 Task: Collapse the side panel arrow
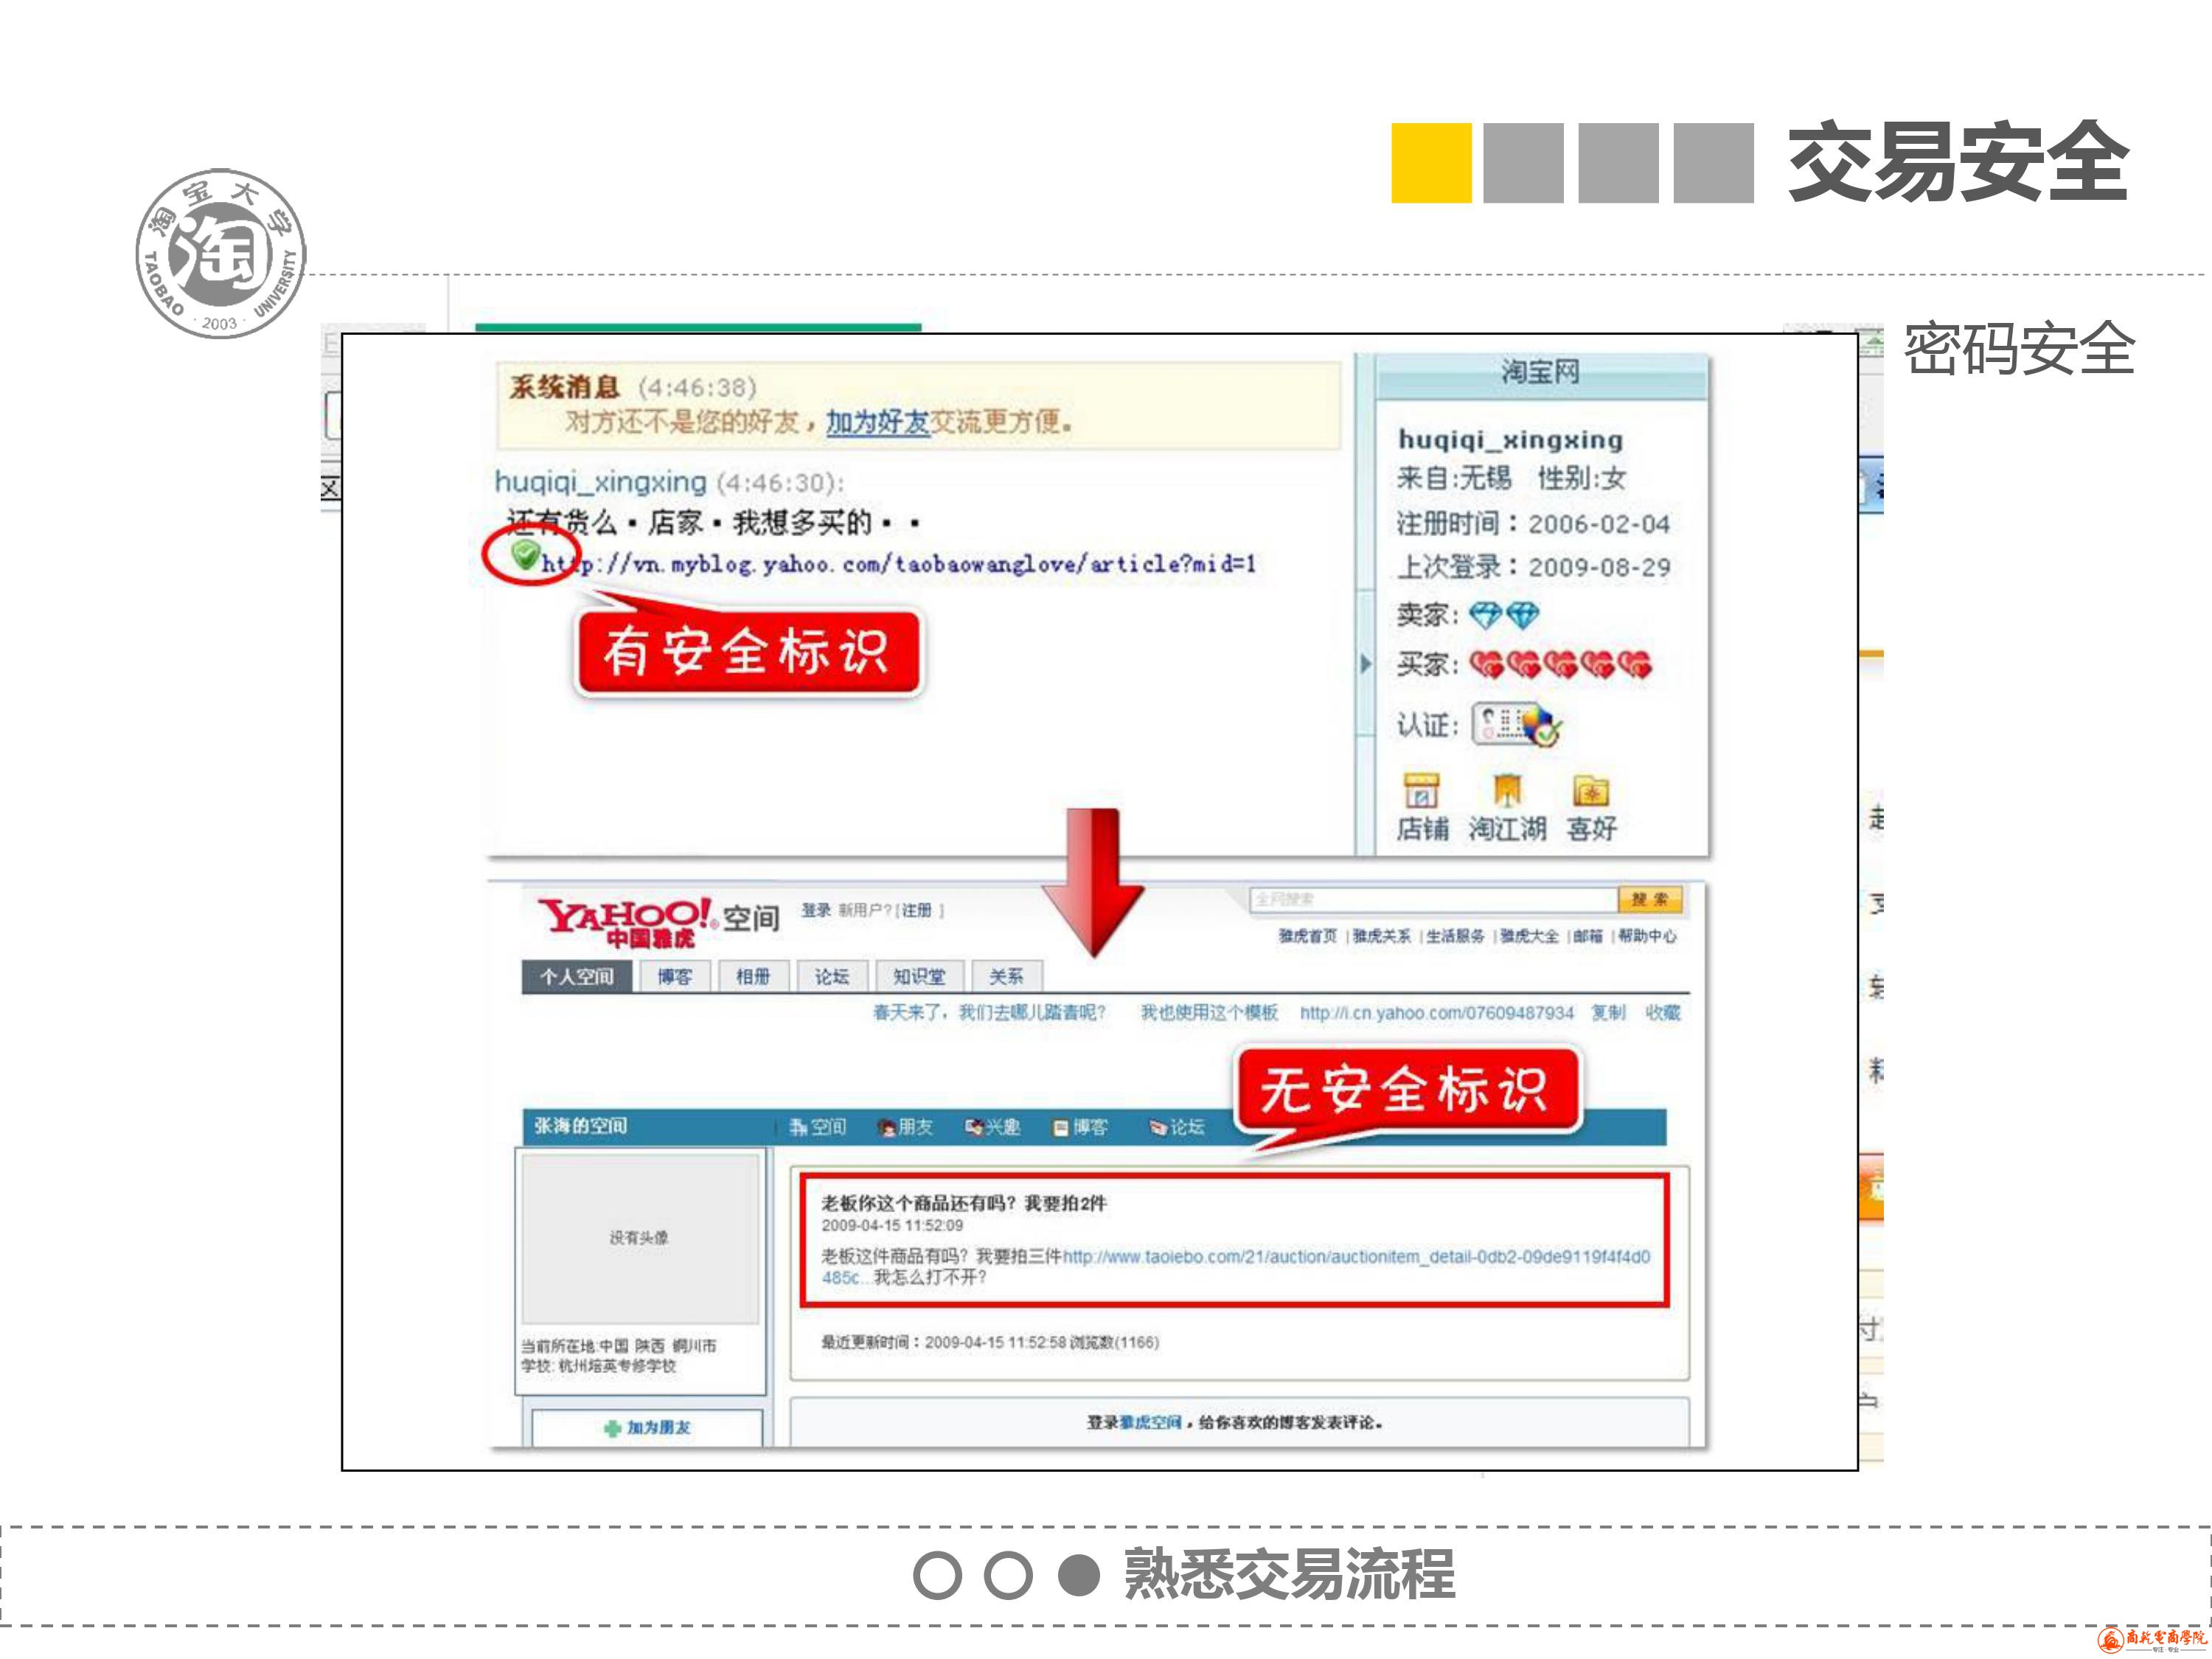[1366, 663]
